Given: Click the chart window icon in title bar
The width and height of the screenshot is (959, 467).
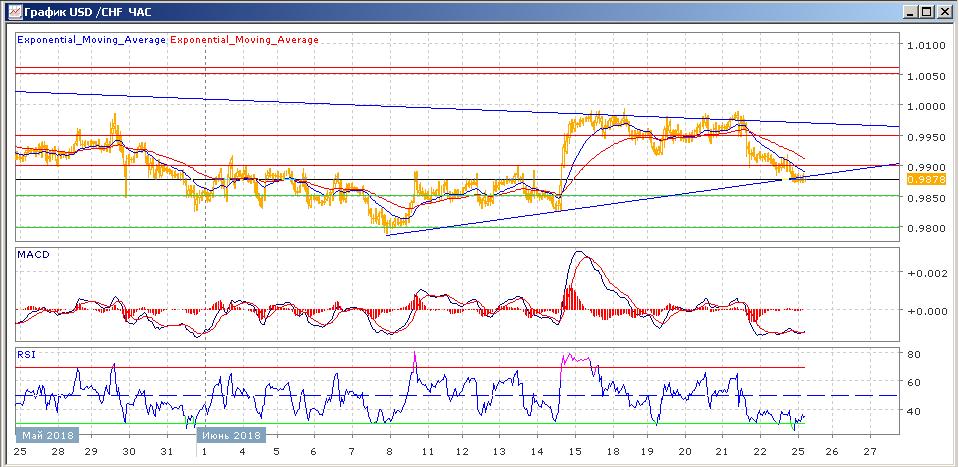Looking at the screenshot, I should [14, 10].
